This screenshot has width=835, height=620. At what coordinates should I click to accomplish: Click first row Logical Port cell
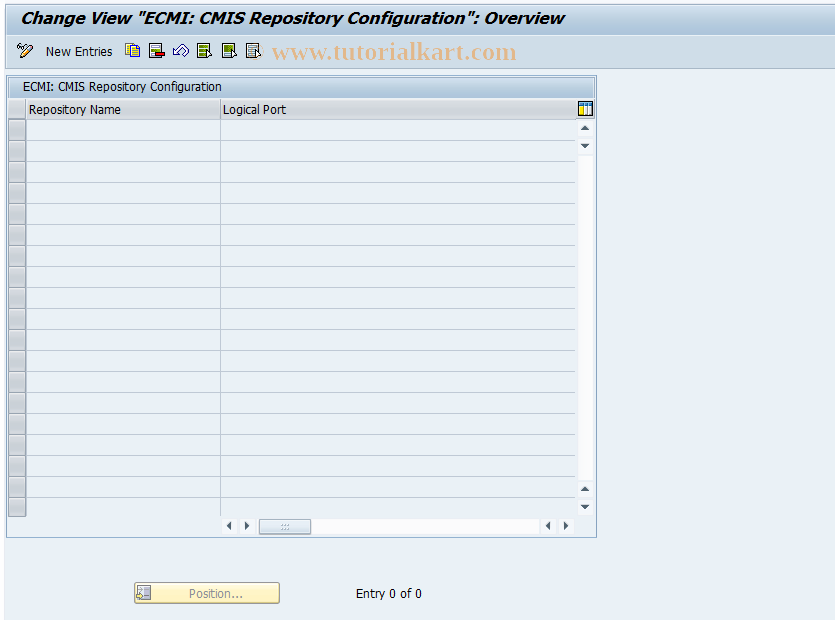pyautogui.click(x=398, y=130)
